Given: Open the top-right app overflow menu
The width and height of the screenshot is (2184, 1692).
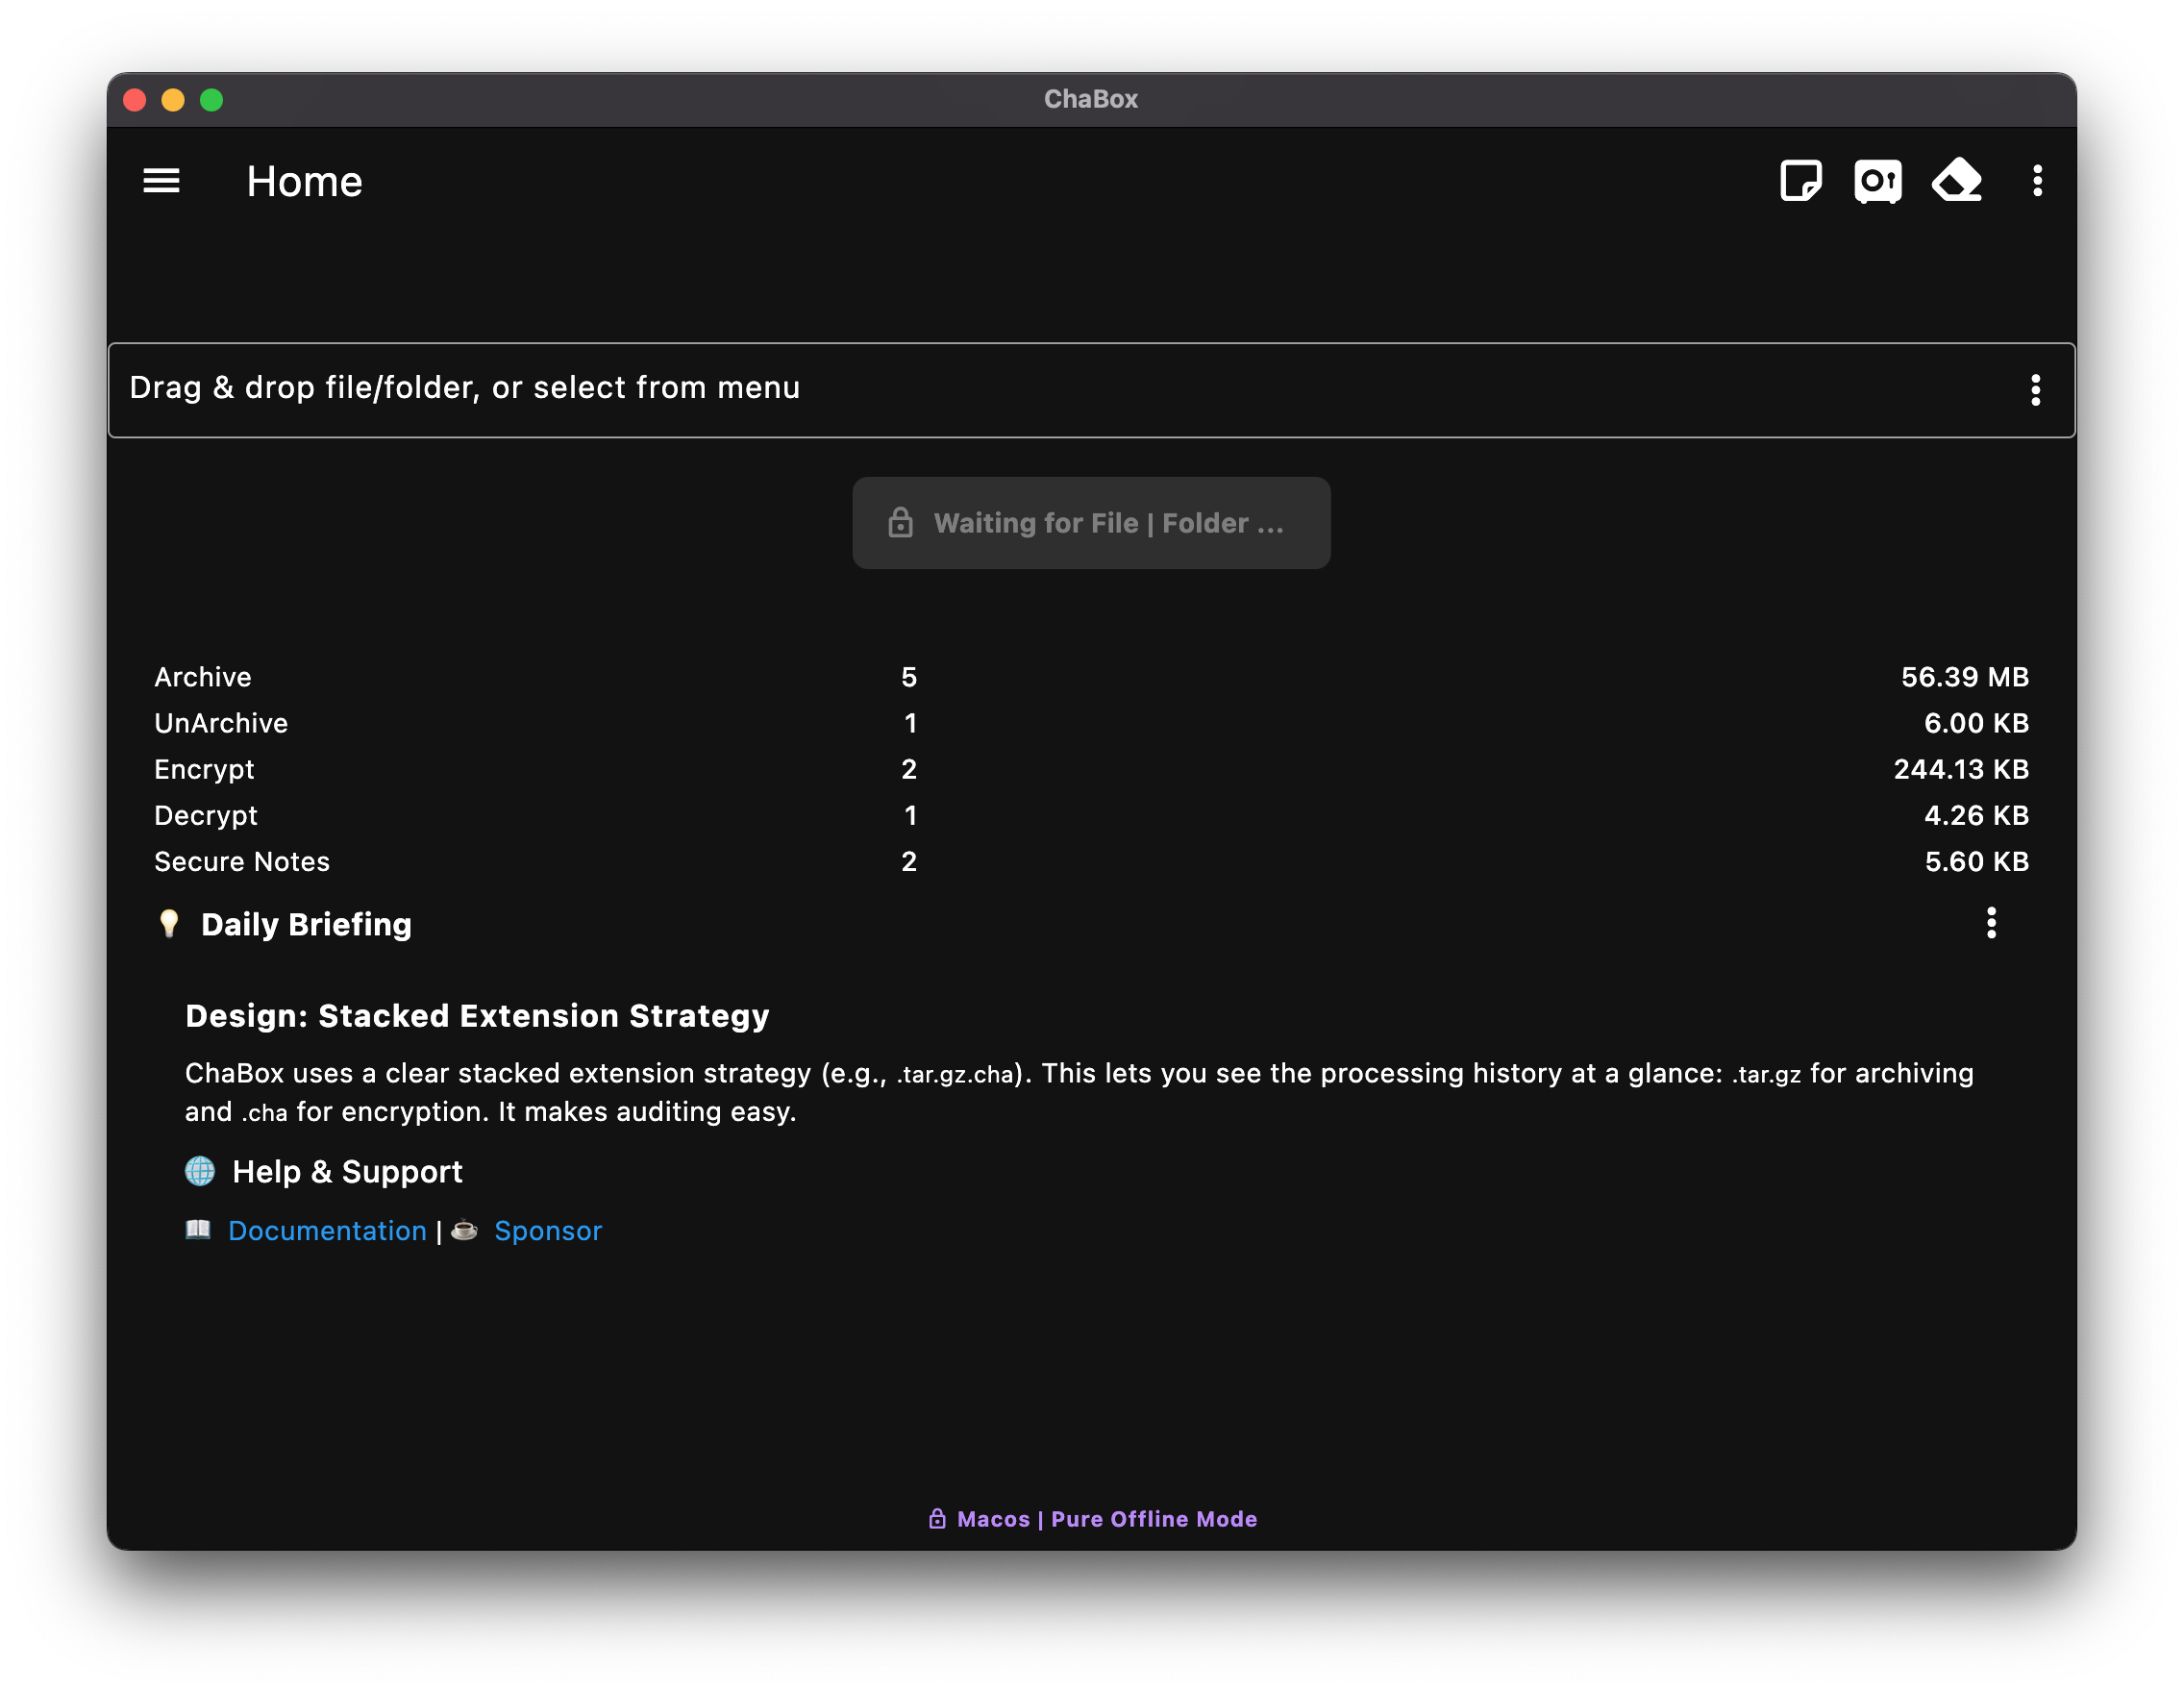Looking at the screenshot, I should pyautogui.click(x=2037, y=181).
